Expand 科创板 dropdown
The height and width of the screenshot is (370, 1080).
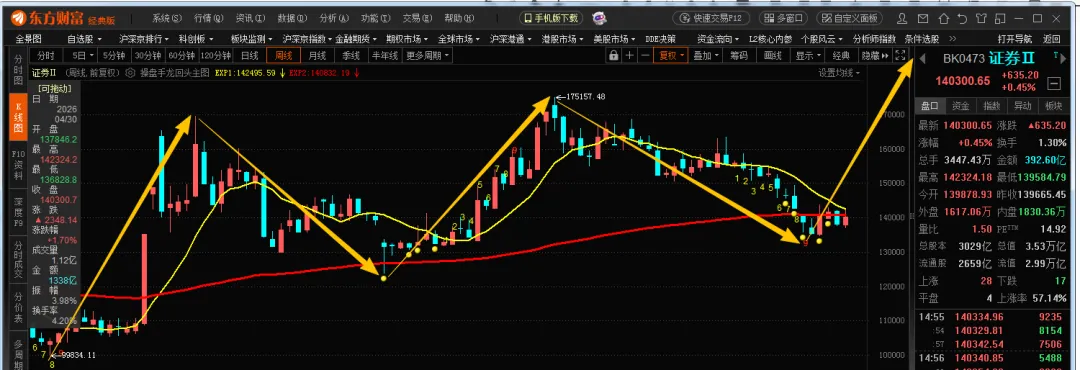pyautogui.click(x=196, y=39)
